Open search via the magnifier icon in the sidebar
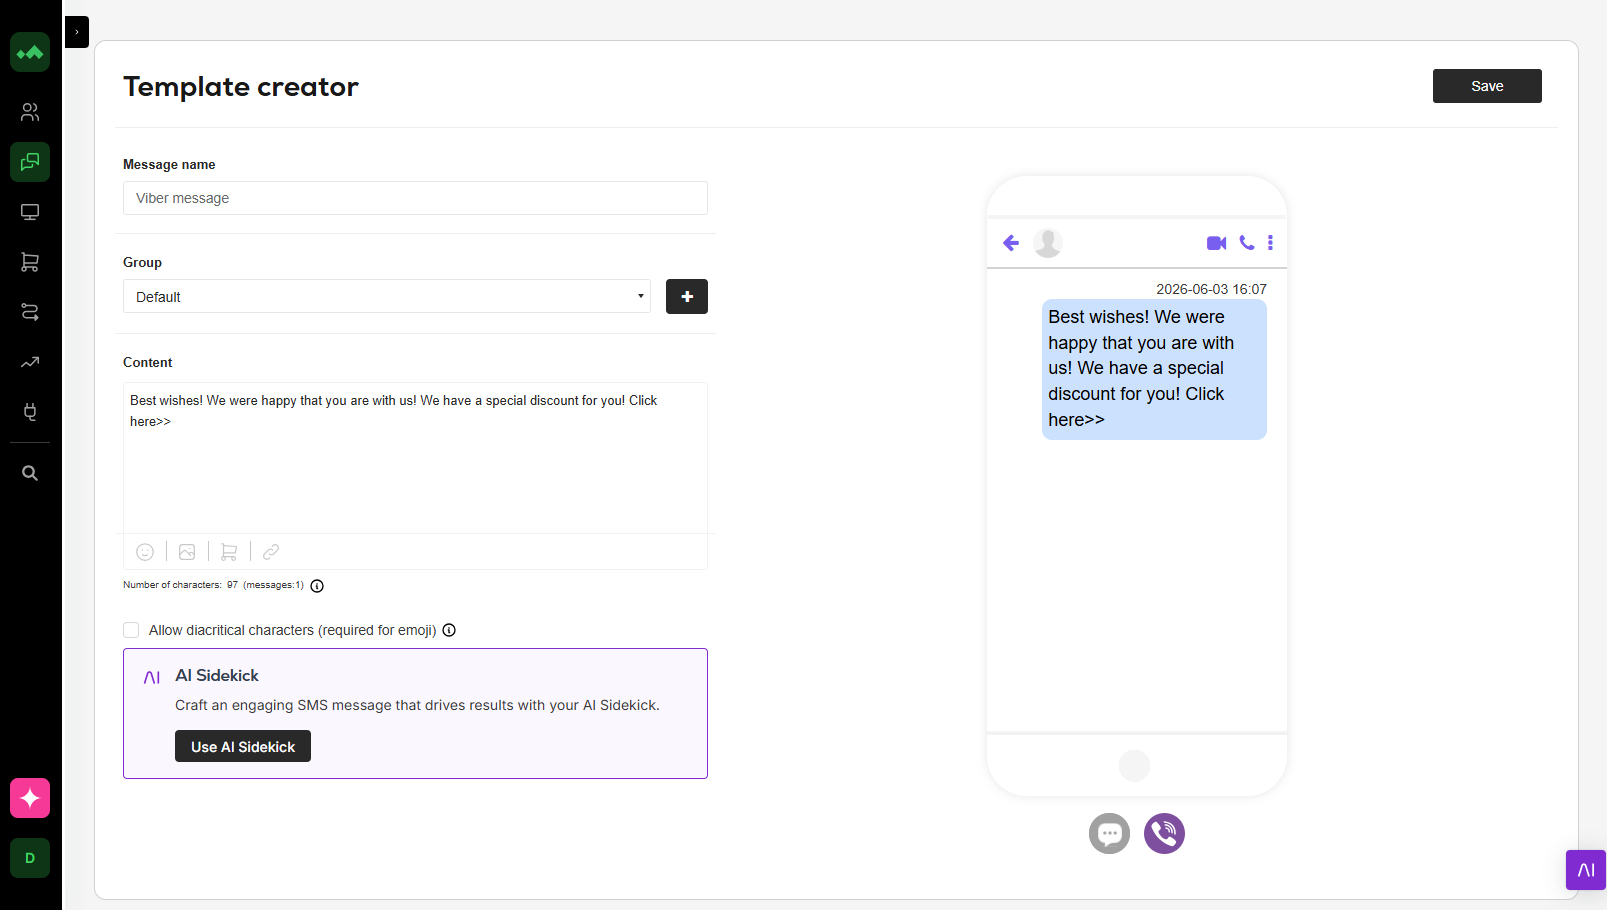This screenshot has width=1607, height=910. 30,473
